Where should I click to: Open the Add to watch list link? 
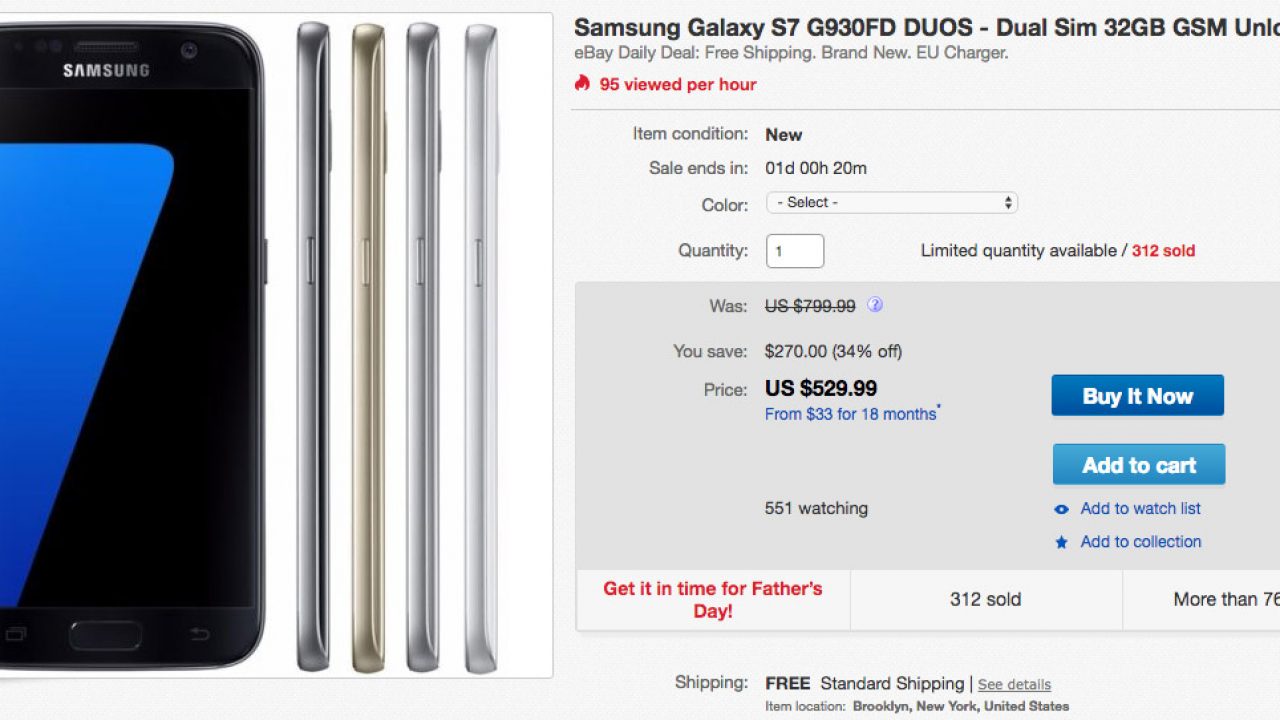[x=1140, y=508]
